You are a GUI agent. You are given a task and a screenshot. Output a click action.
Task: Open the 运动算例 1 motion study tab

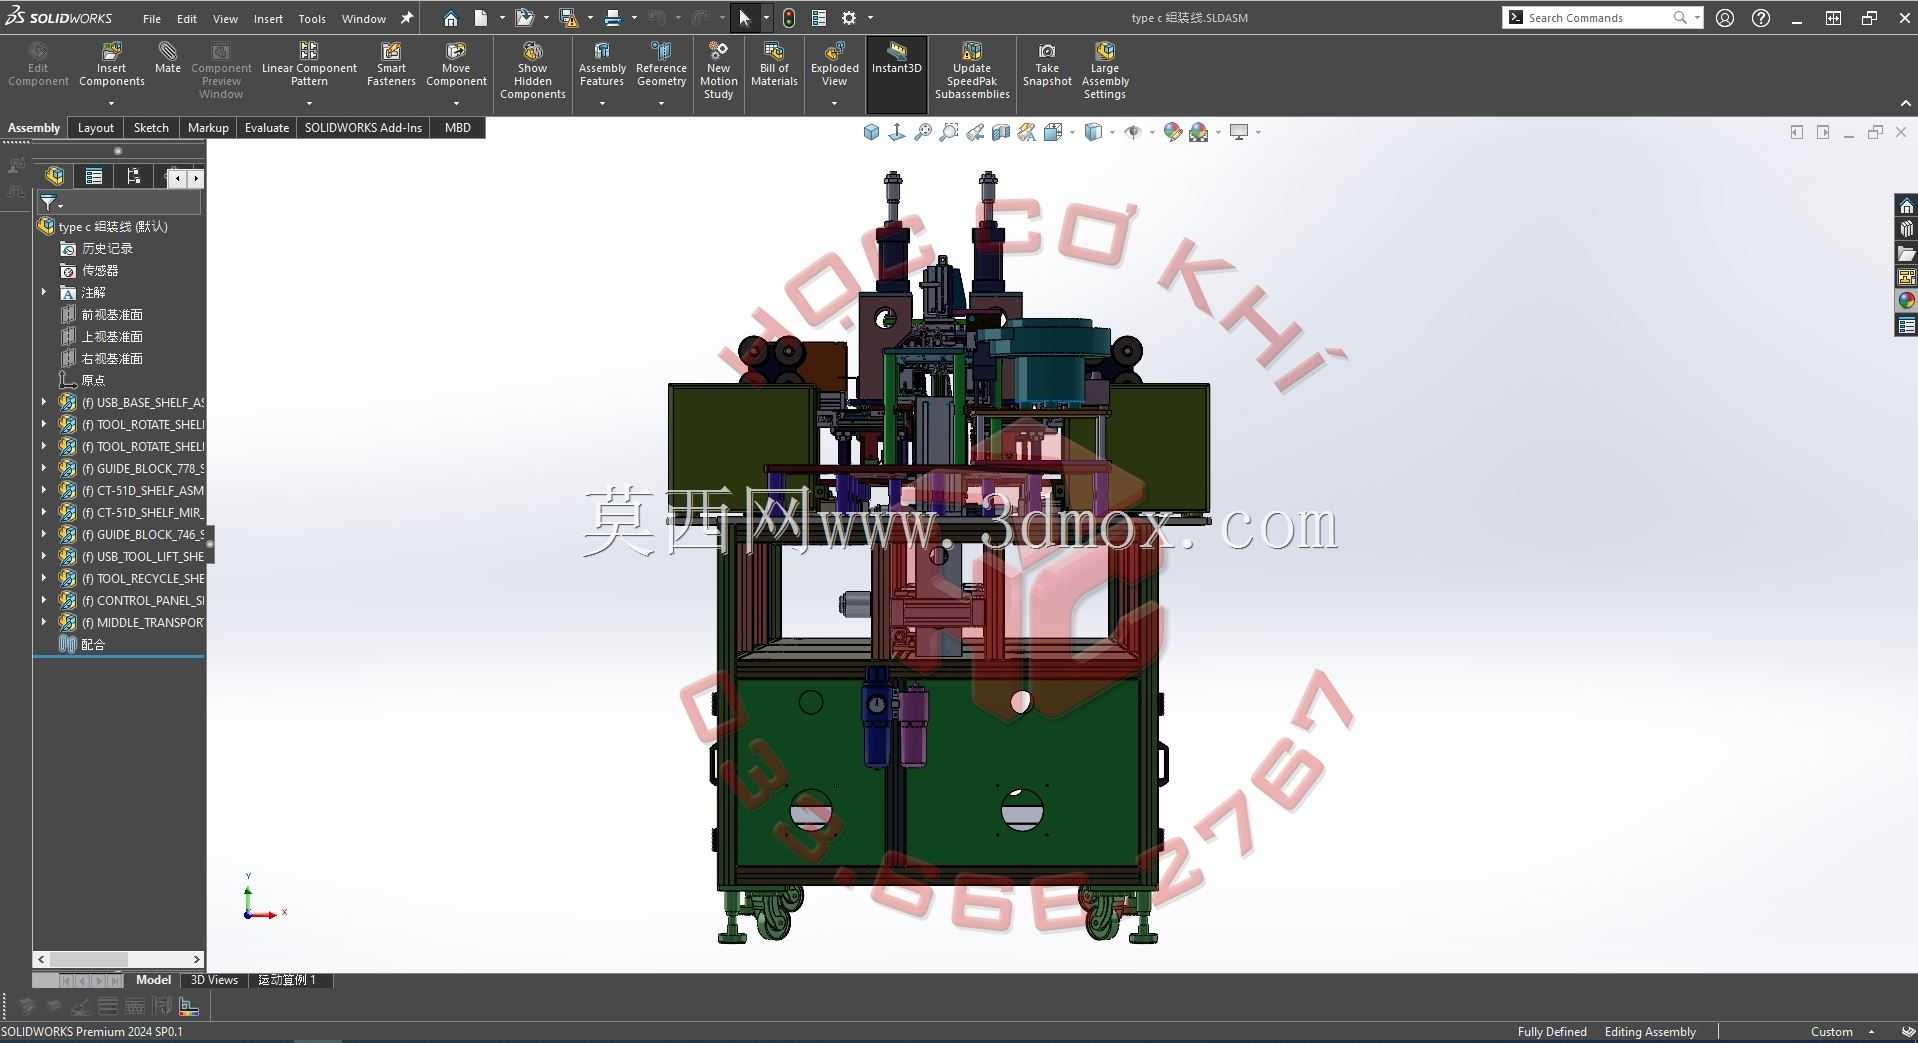(x=287, y=980)
